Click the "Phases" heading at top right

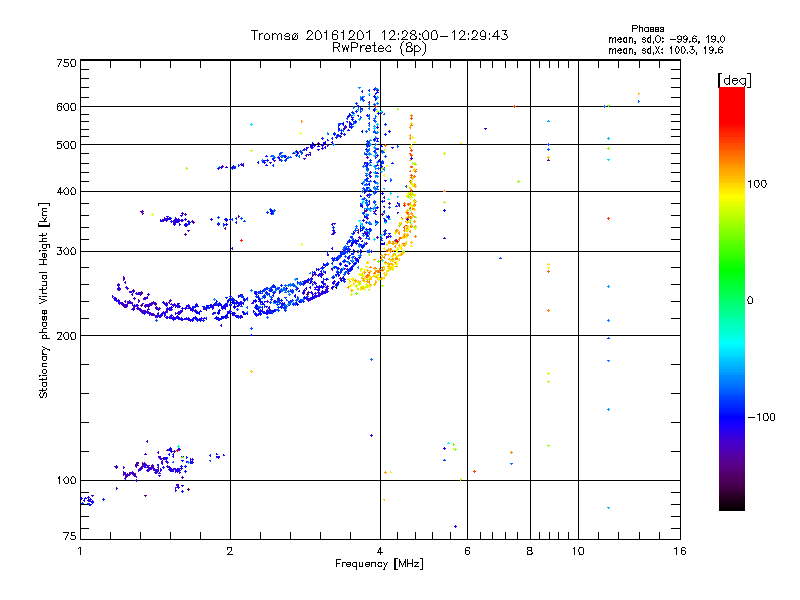coord(647,29)
